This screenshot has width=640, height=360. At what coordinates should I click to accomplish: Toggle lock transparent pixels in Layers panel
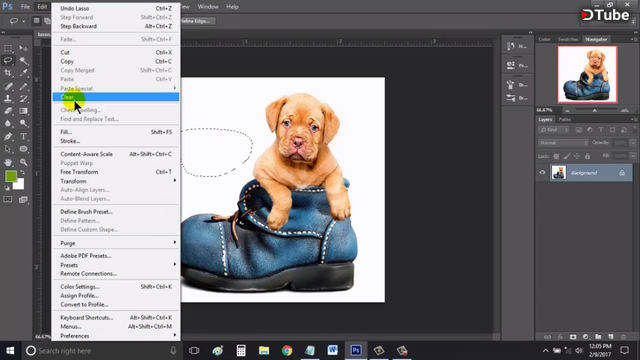pos(556,156)
